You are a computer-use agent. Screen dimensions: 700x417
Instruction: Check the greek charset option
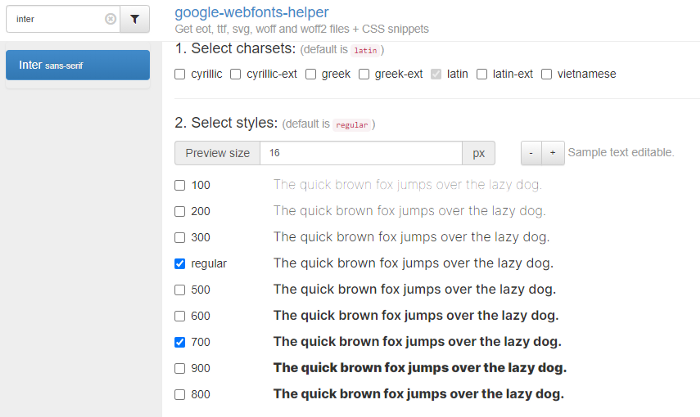310,74
